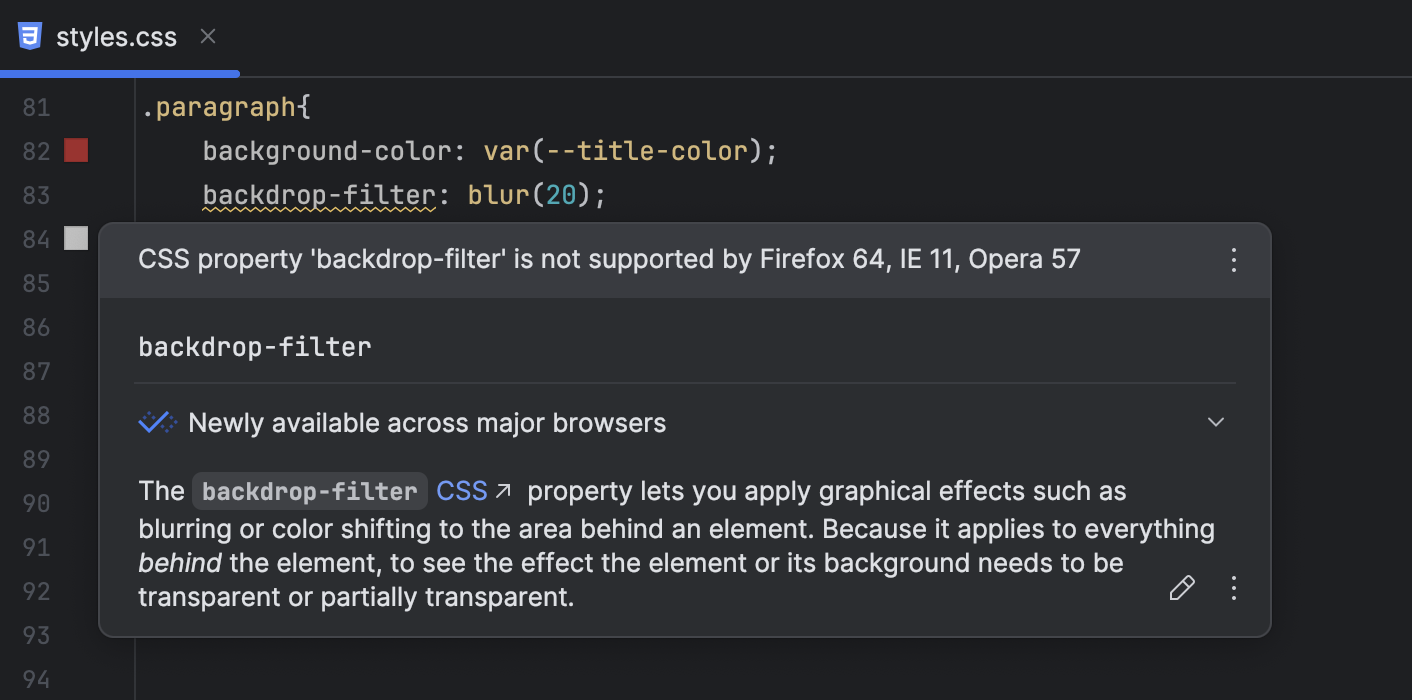This screenshot has height=700, width=1412.
Task: Select the styles.css editor tab
Action: [x=117, y=36]
